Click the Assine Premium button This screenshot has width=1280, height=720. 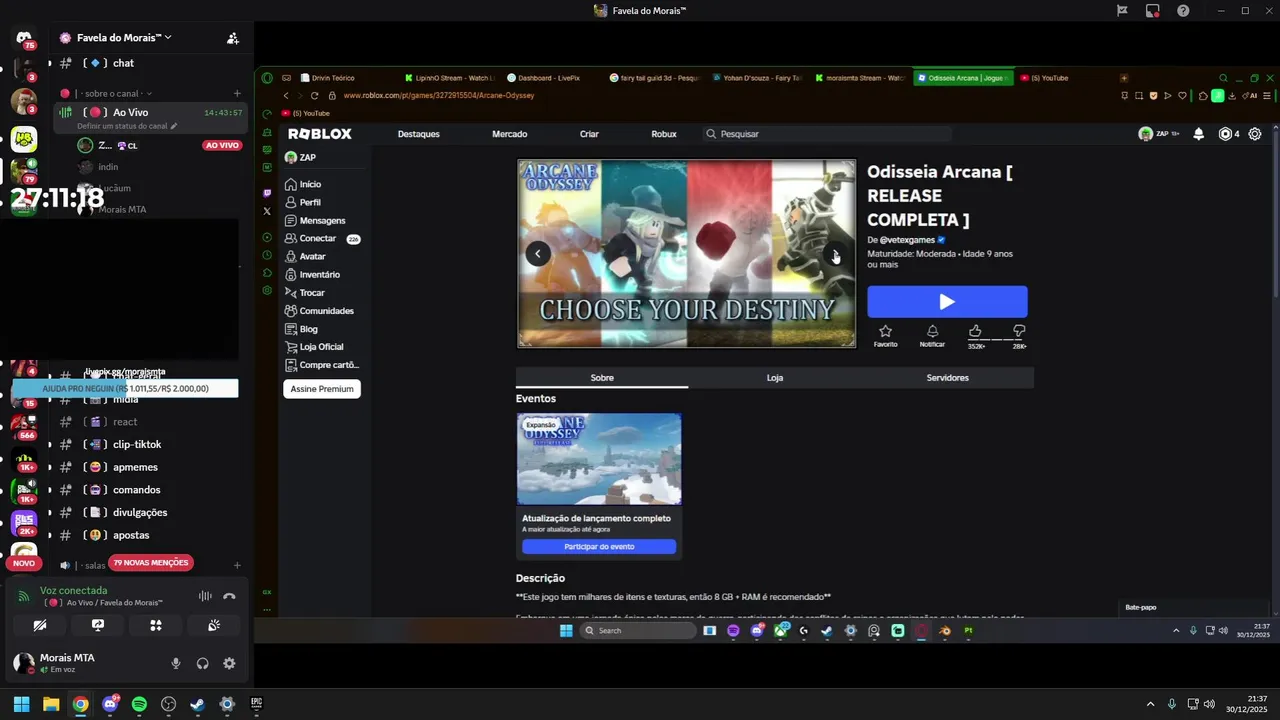click(x=322, y=389)
